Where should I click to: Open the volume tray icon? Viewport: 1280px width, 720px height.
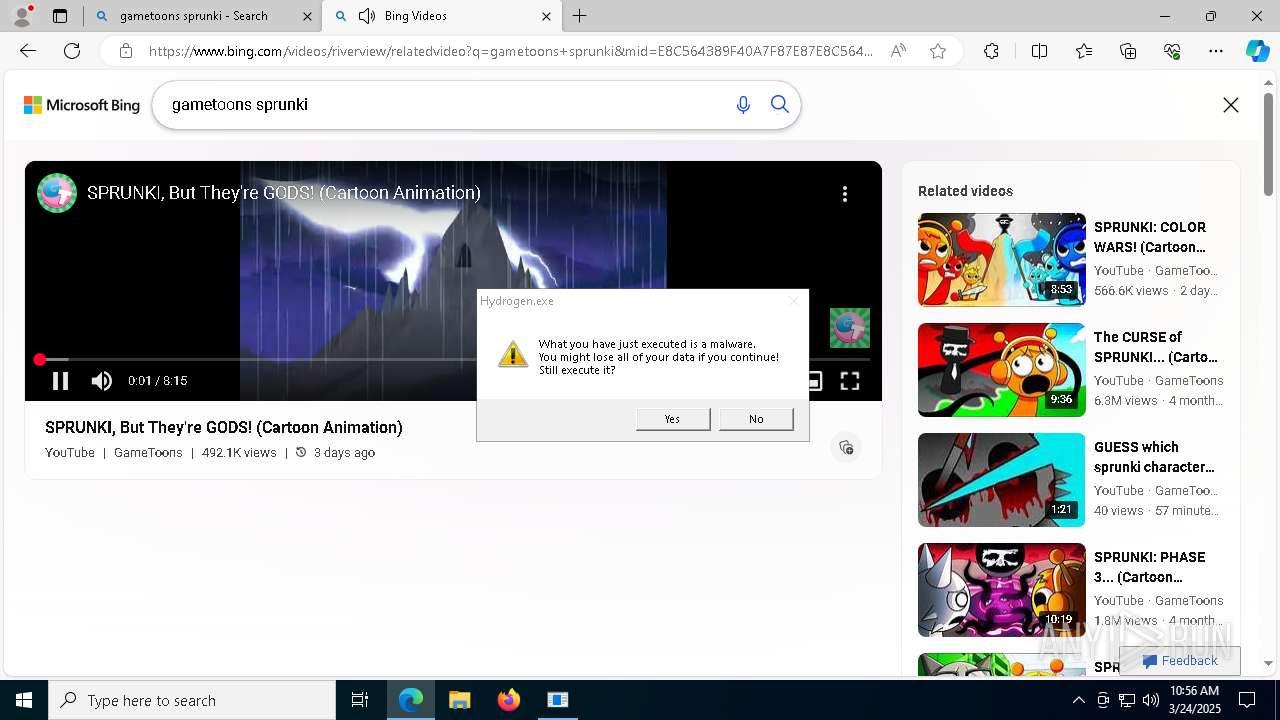pos(1151,700)
